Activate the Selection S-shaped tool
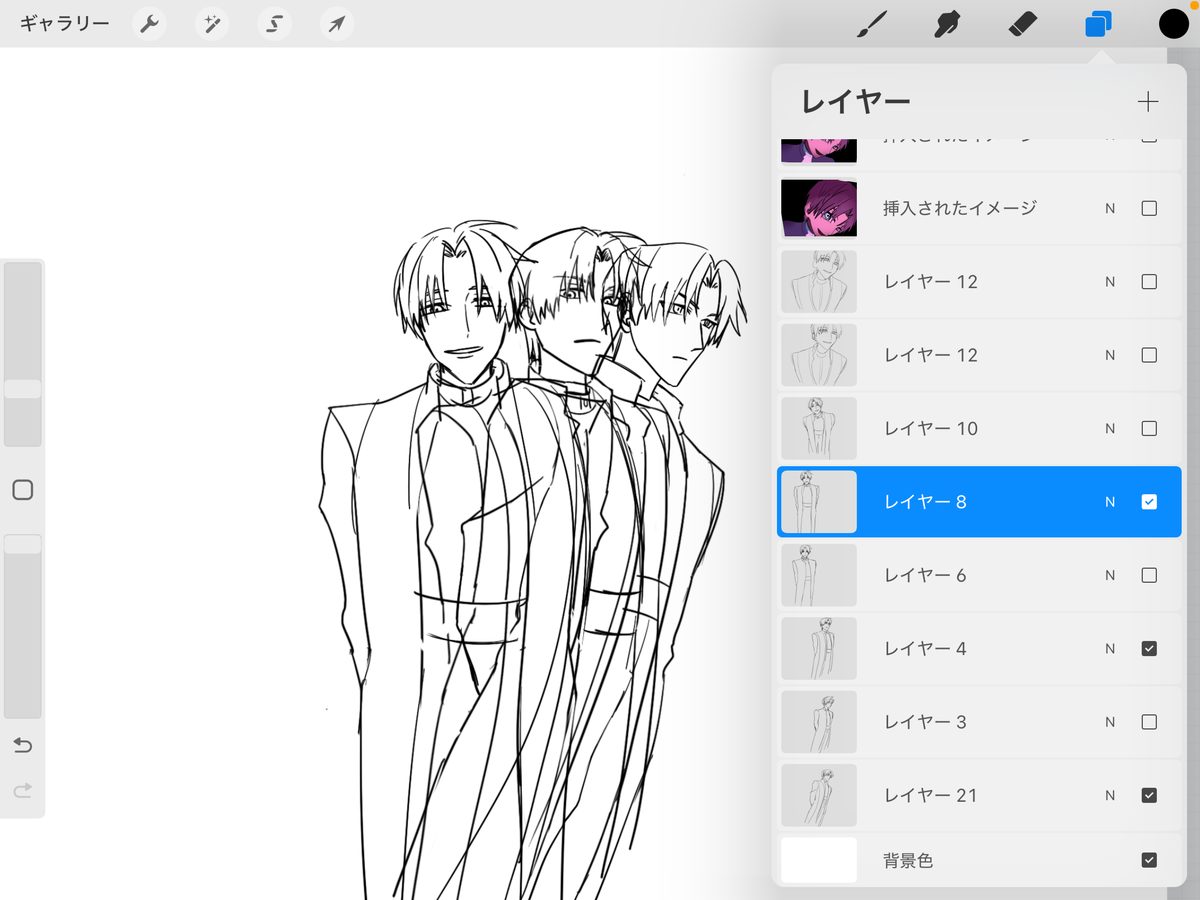 tap(274, 24)
